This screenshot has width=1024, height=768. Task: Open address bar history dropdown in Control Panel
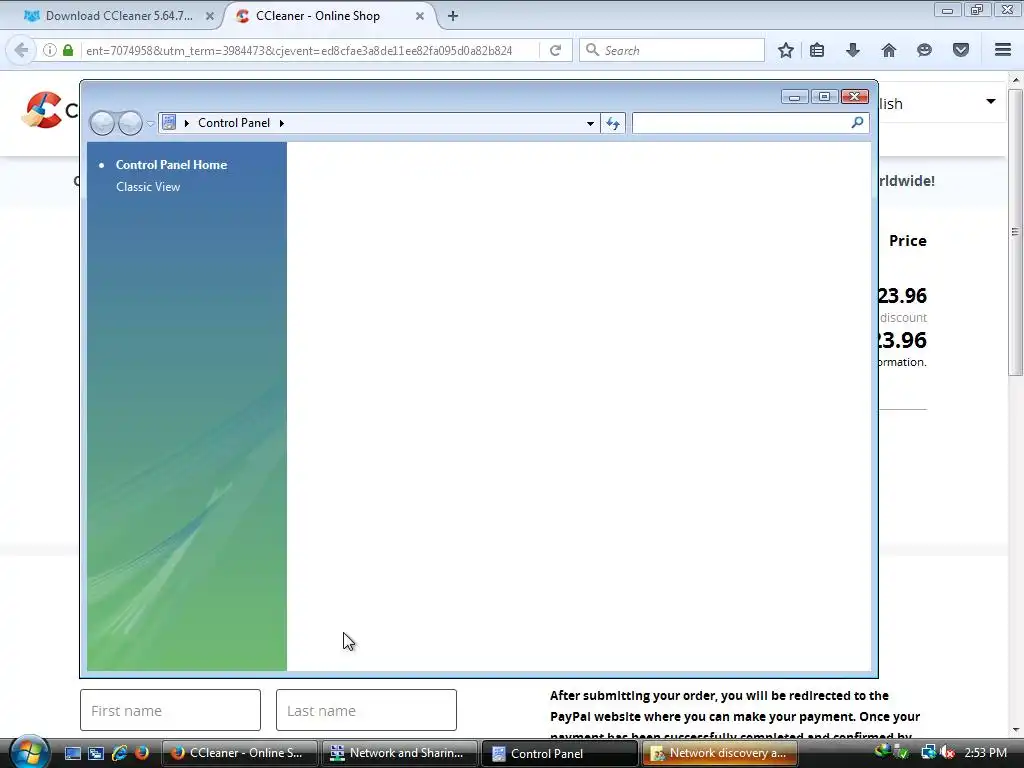(590, 123)
